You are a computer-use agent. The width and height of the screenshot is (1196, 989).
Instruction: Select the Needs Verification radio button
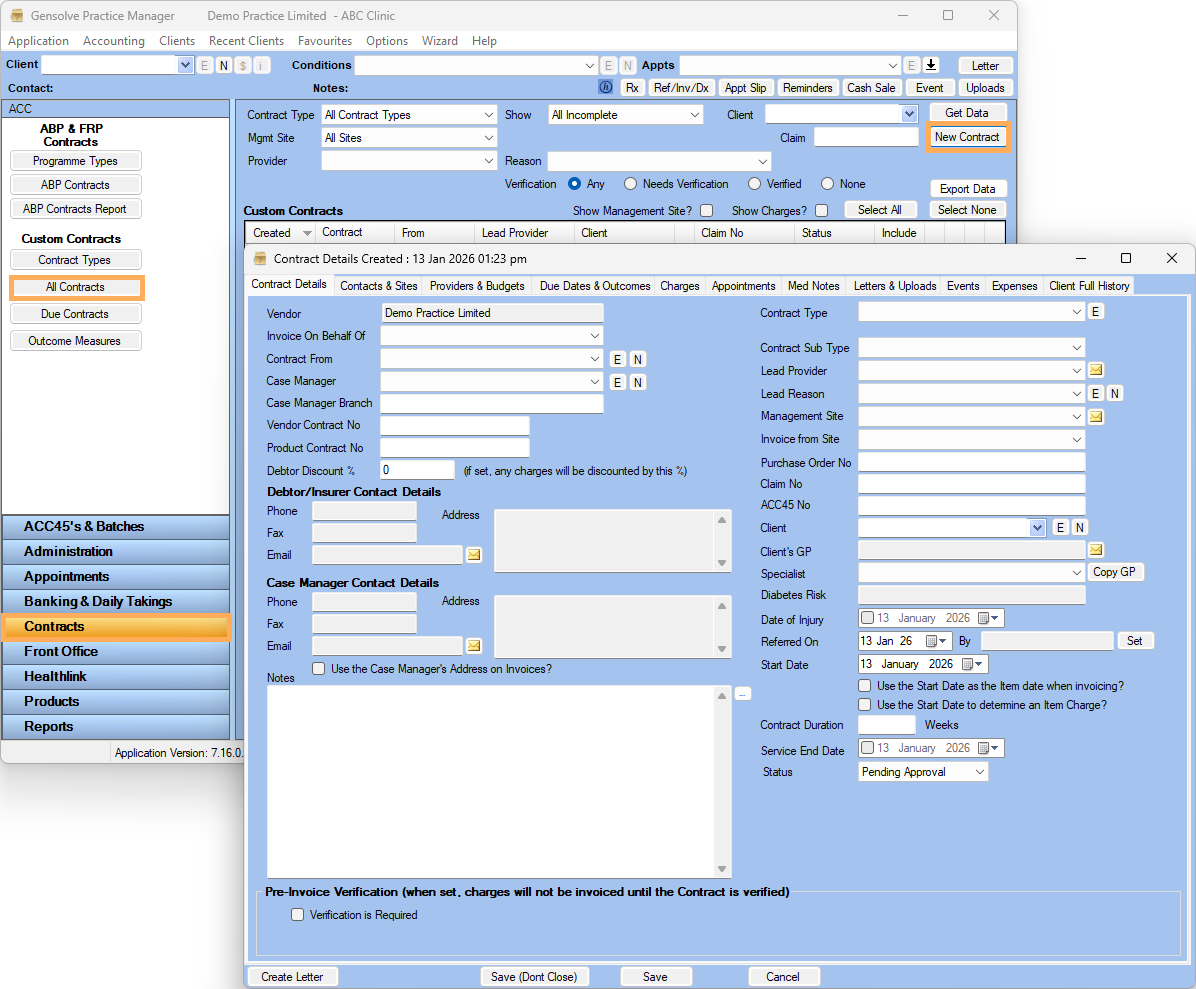(x=630, y=184)
